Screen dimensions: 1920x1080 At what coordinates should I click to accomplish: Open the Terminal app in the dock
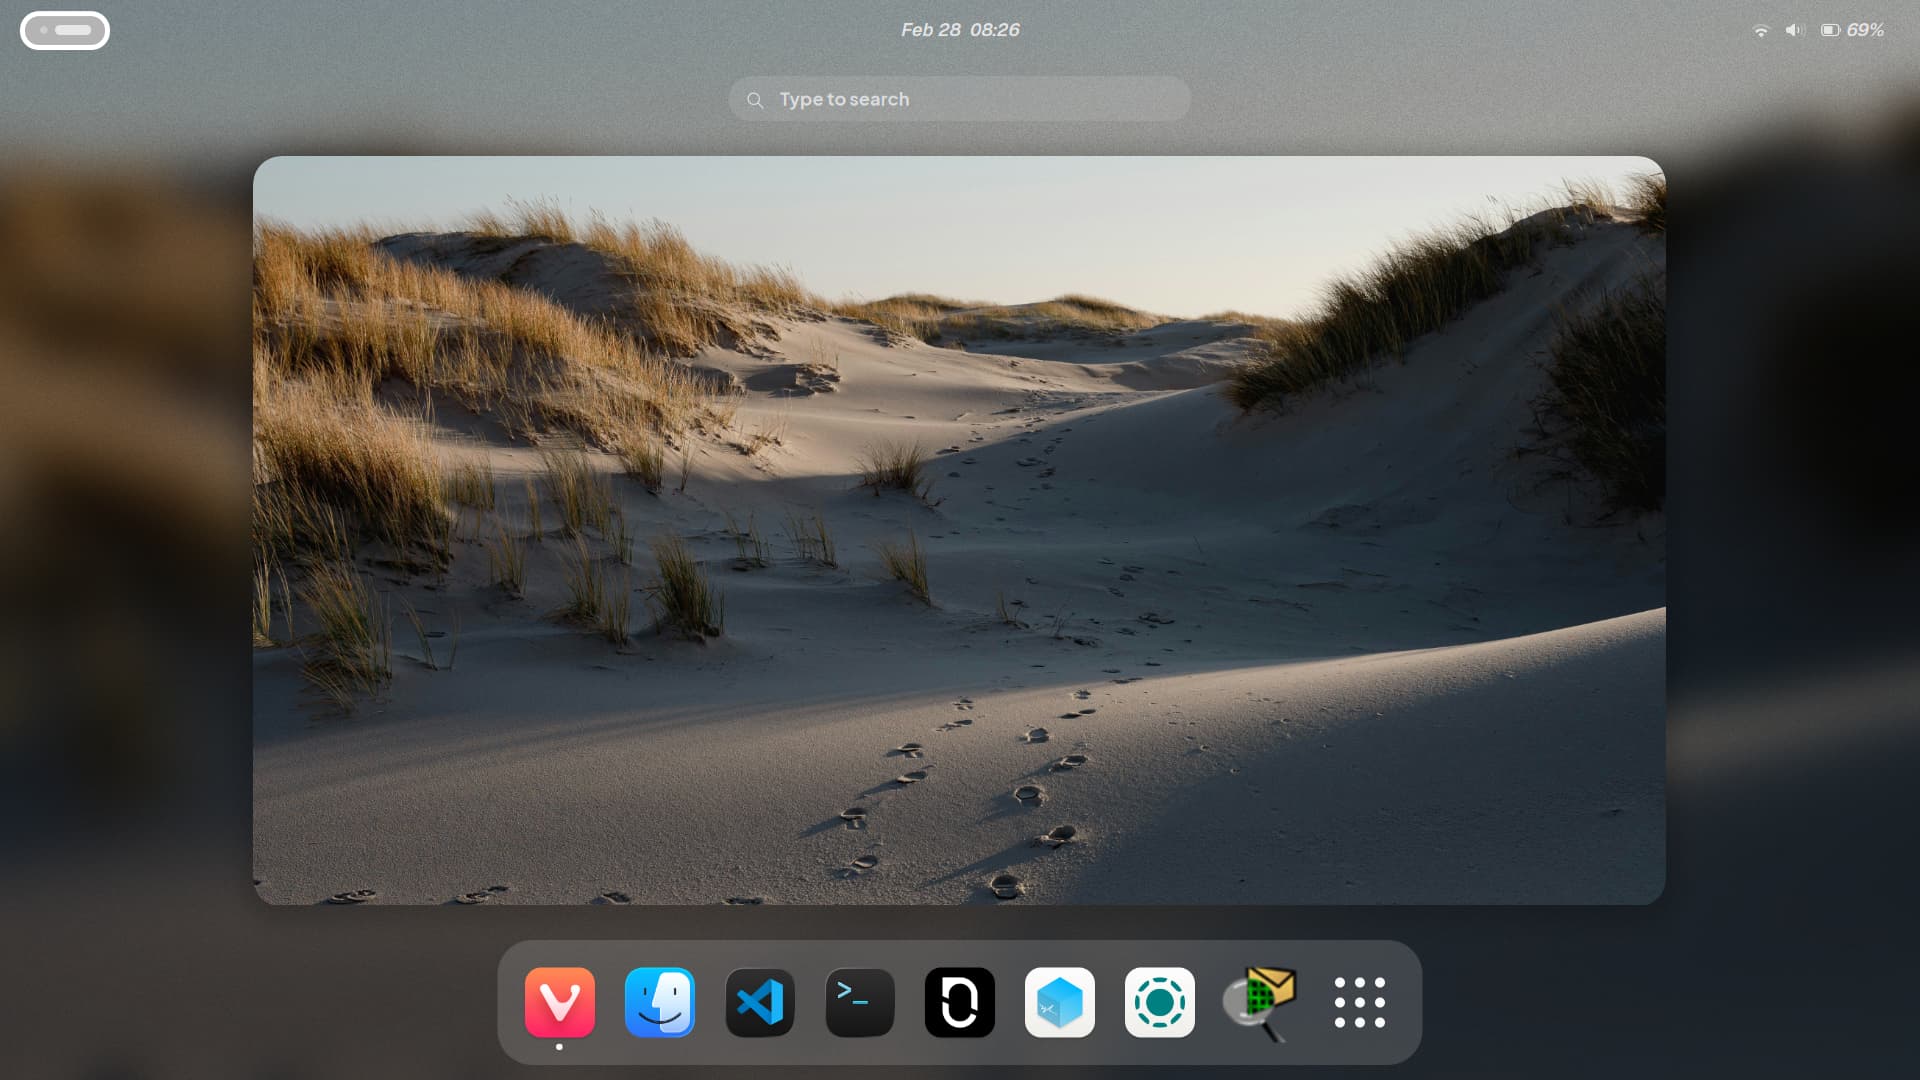coord(859,1001)
